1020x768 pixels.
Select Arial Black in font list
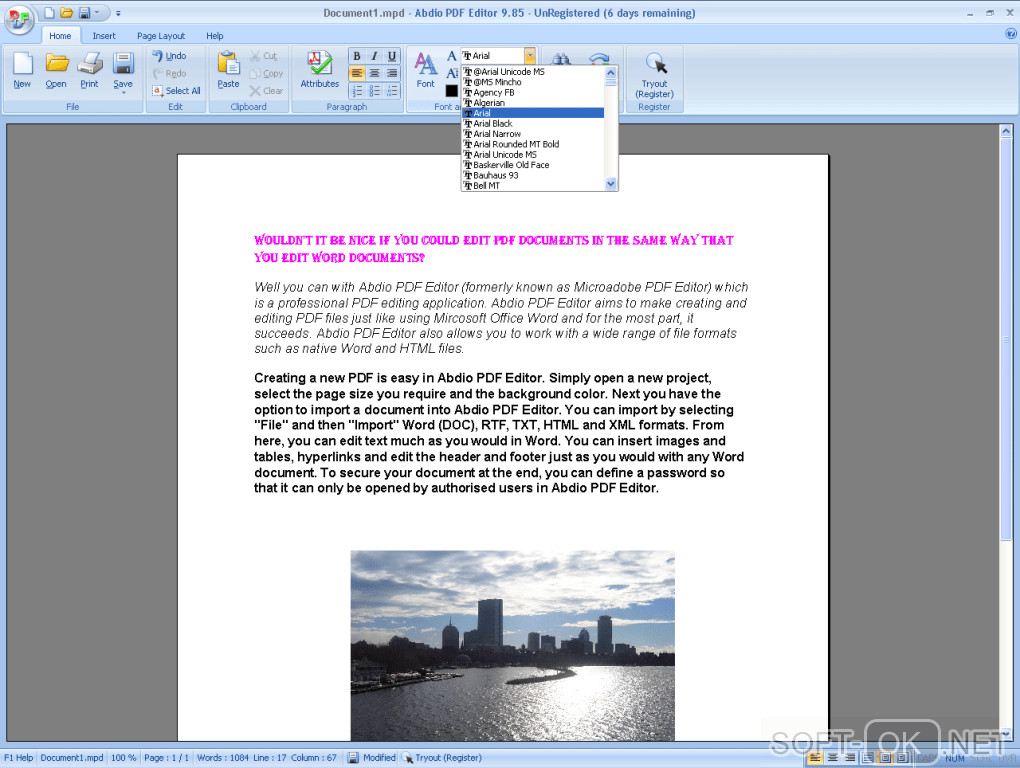point(533,124)
